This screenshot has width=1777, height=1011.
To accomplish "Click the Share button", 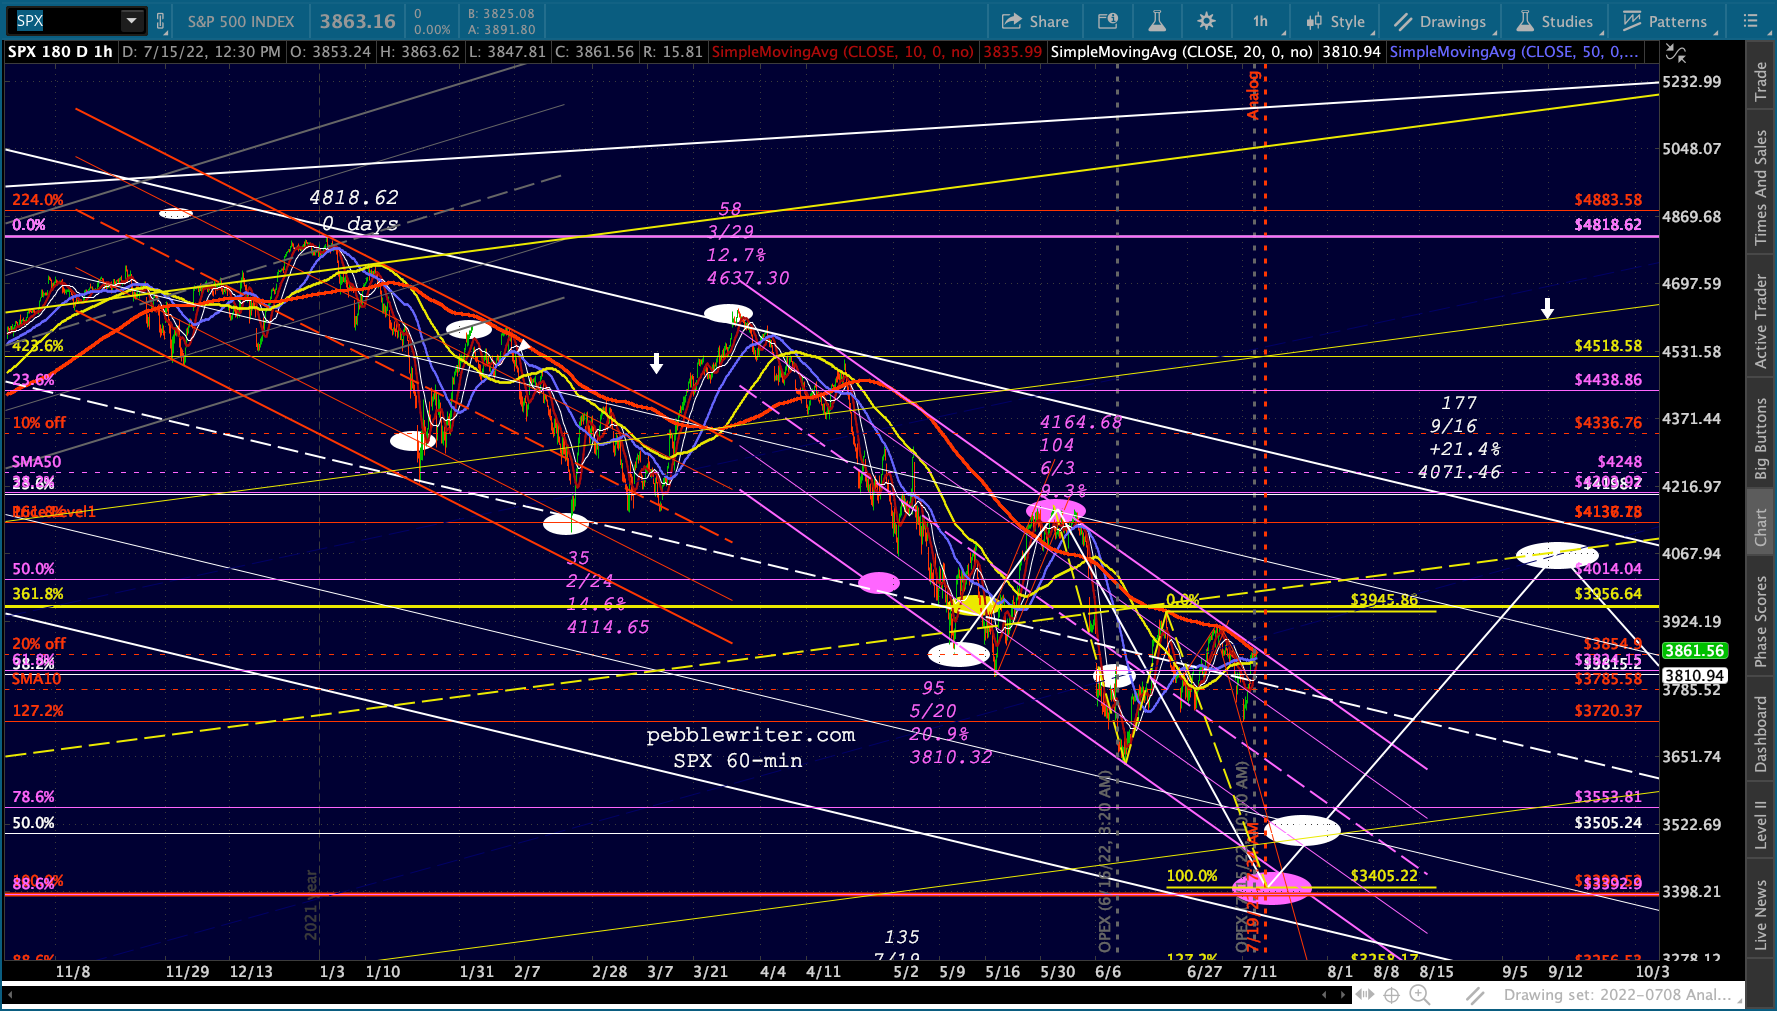I will (1036, 21).
